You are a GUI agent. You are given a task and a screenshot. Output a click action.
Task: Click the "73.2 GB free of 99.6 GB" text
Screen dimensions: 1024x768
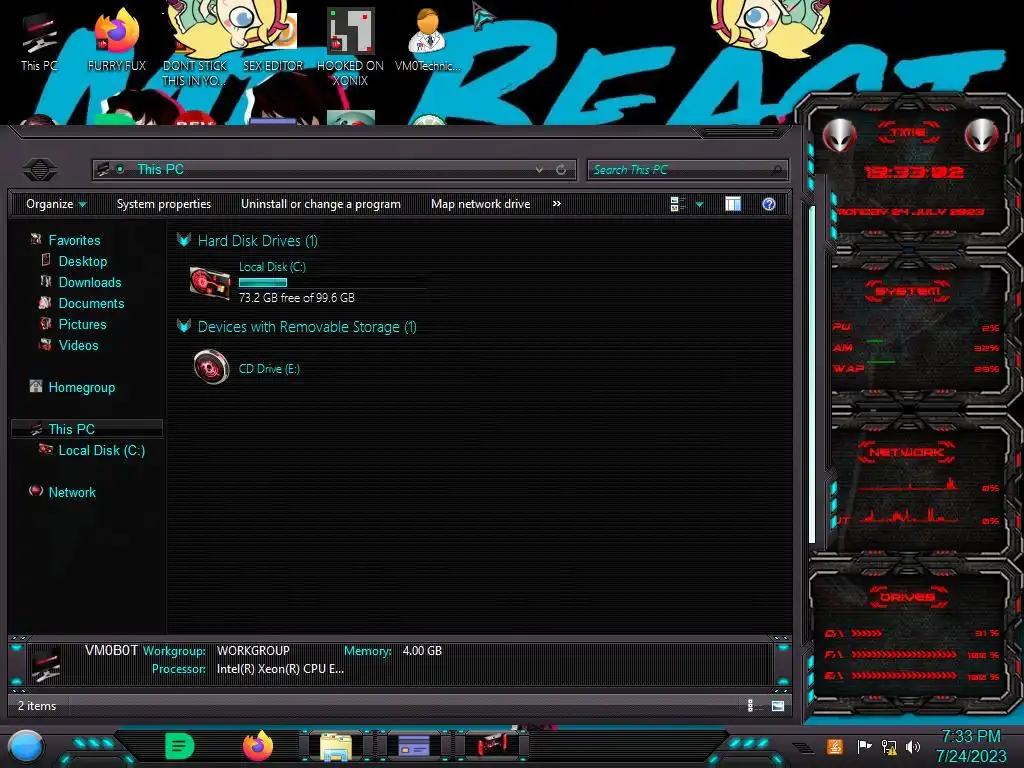296,298
